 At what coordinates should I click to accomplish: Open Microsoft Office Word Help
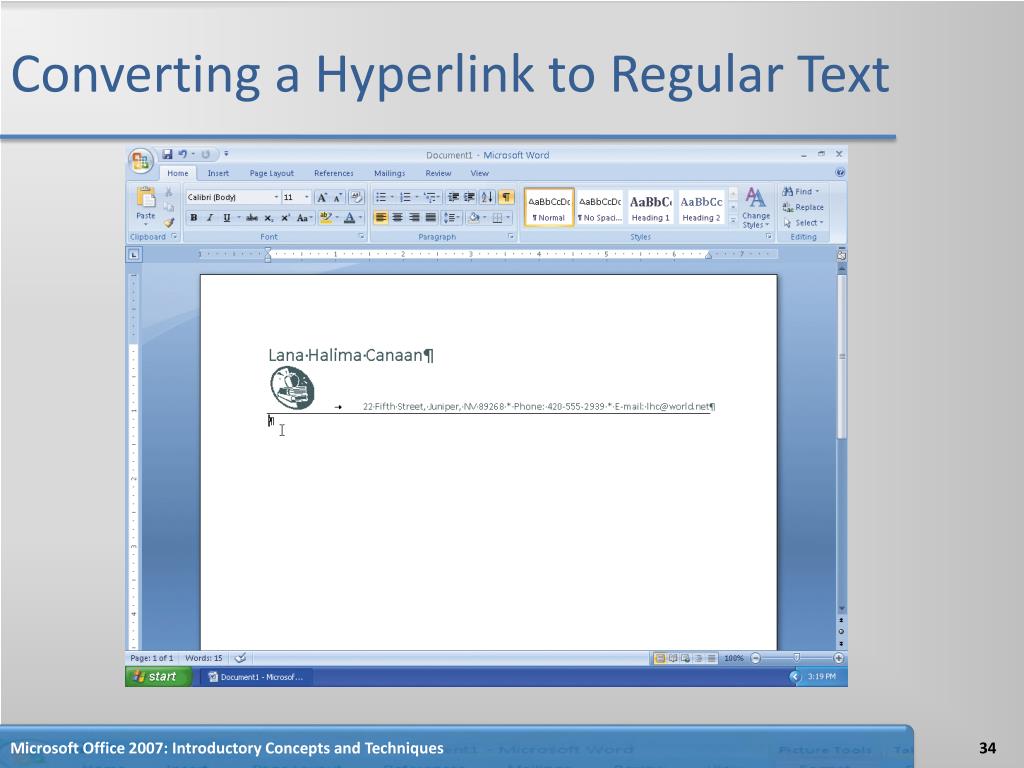(x=840, y=172)
